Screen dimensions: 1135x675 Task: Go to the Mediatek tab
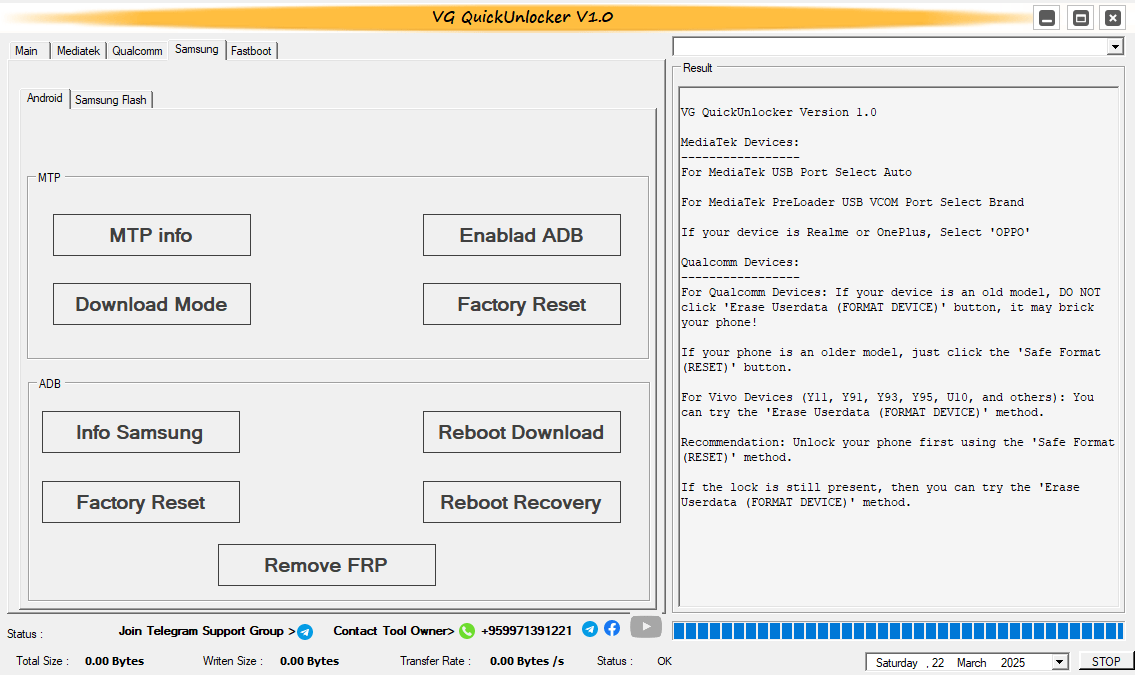(78, 50)
